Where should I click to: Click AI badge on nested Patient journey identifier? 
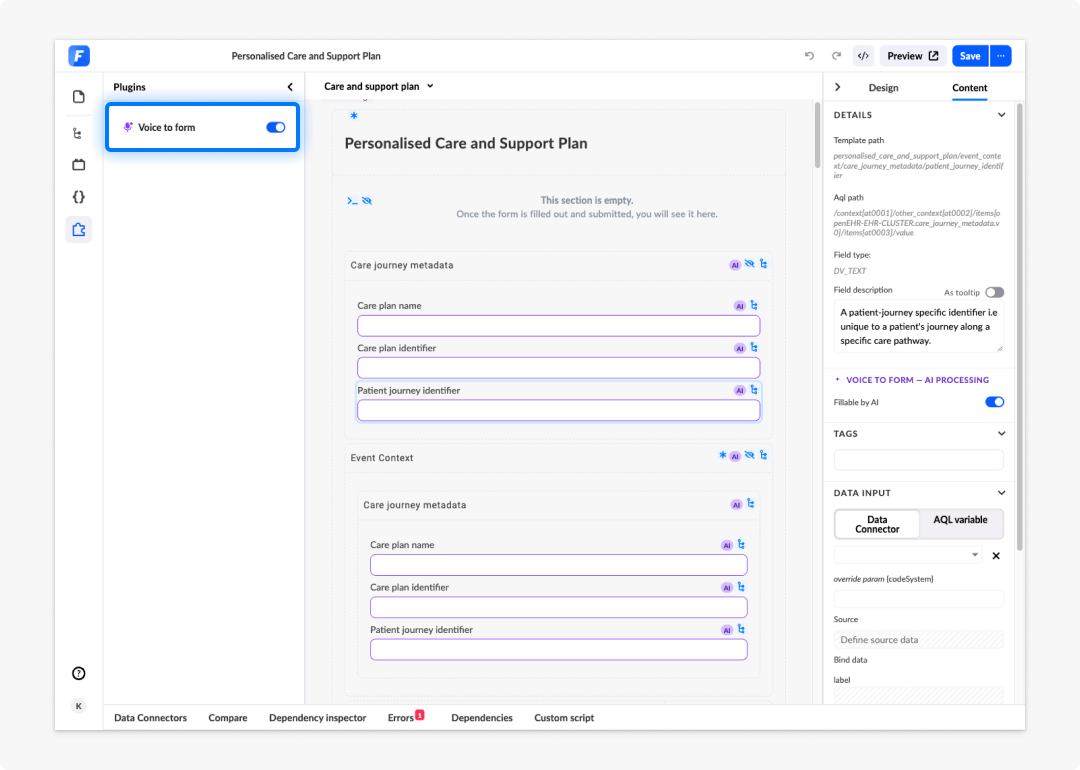pyautogui.click(x=727, y=630)
